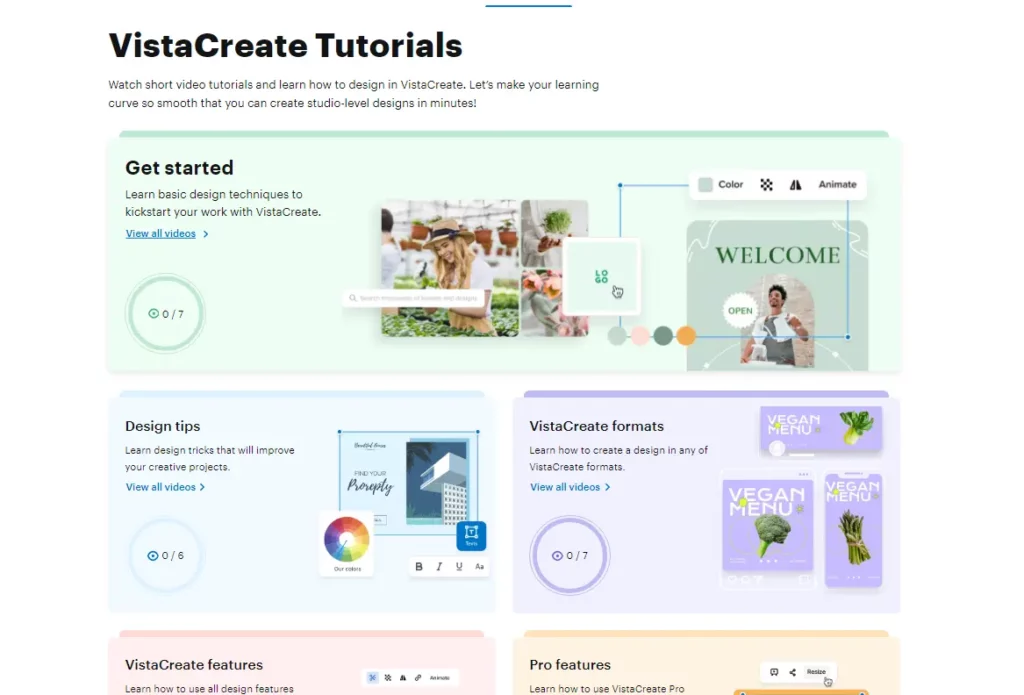Click the OPEN badge on Welcome design
The height and width of the screenshot is (695, 1024).
740,311
